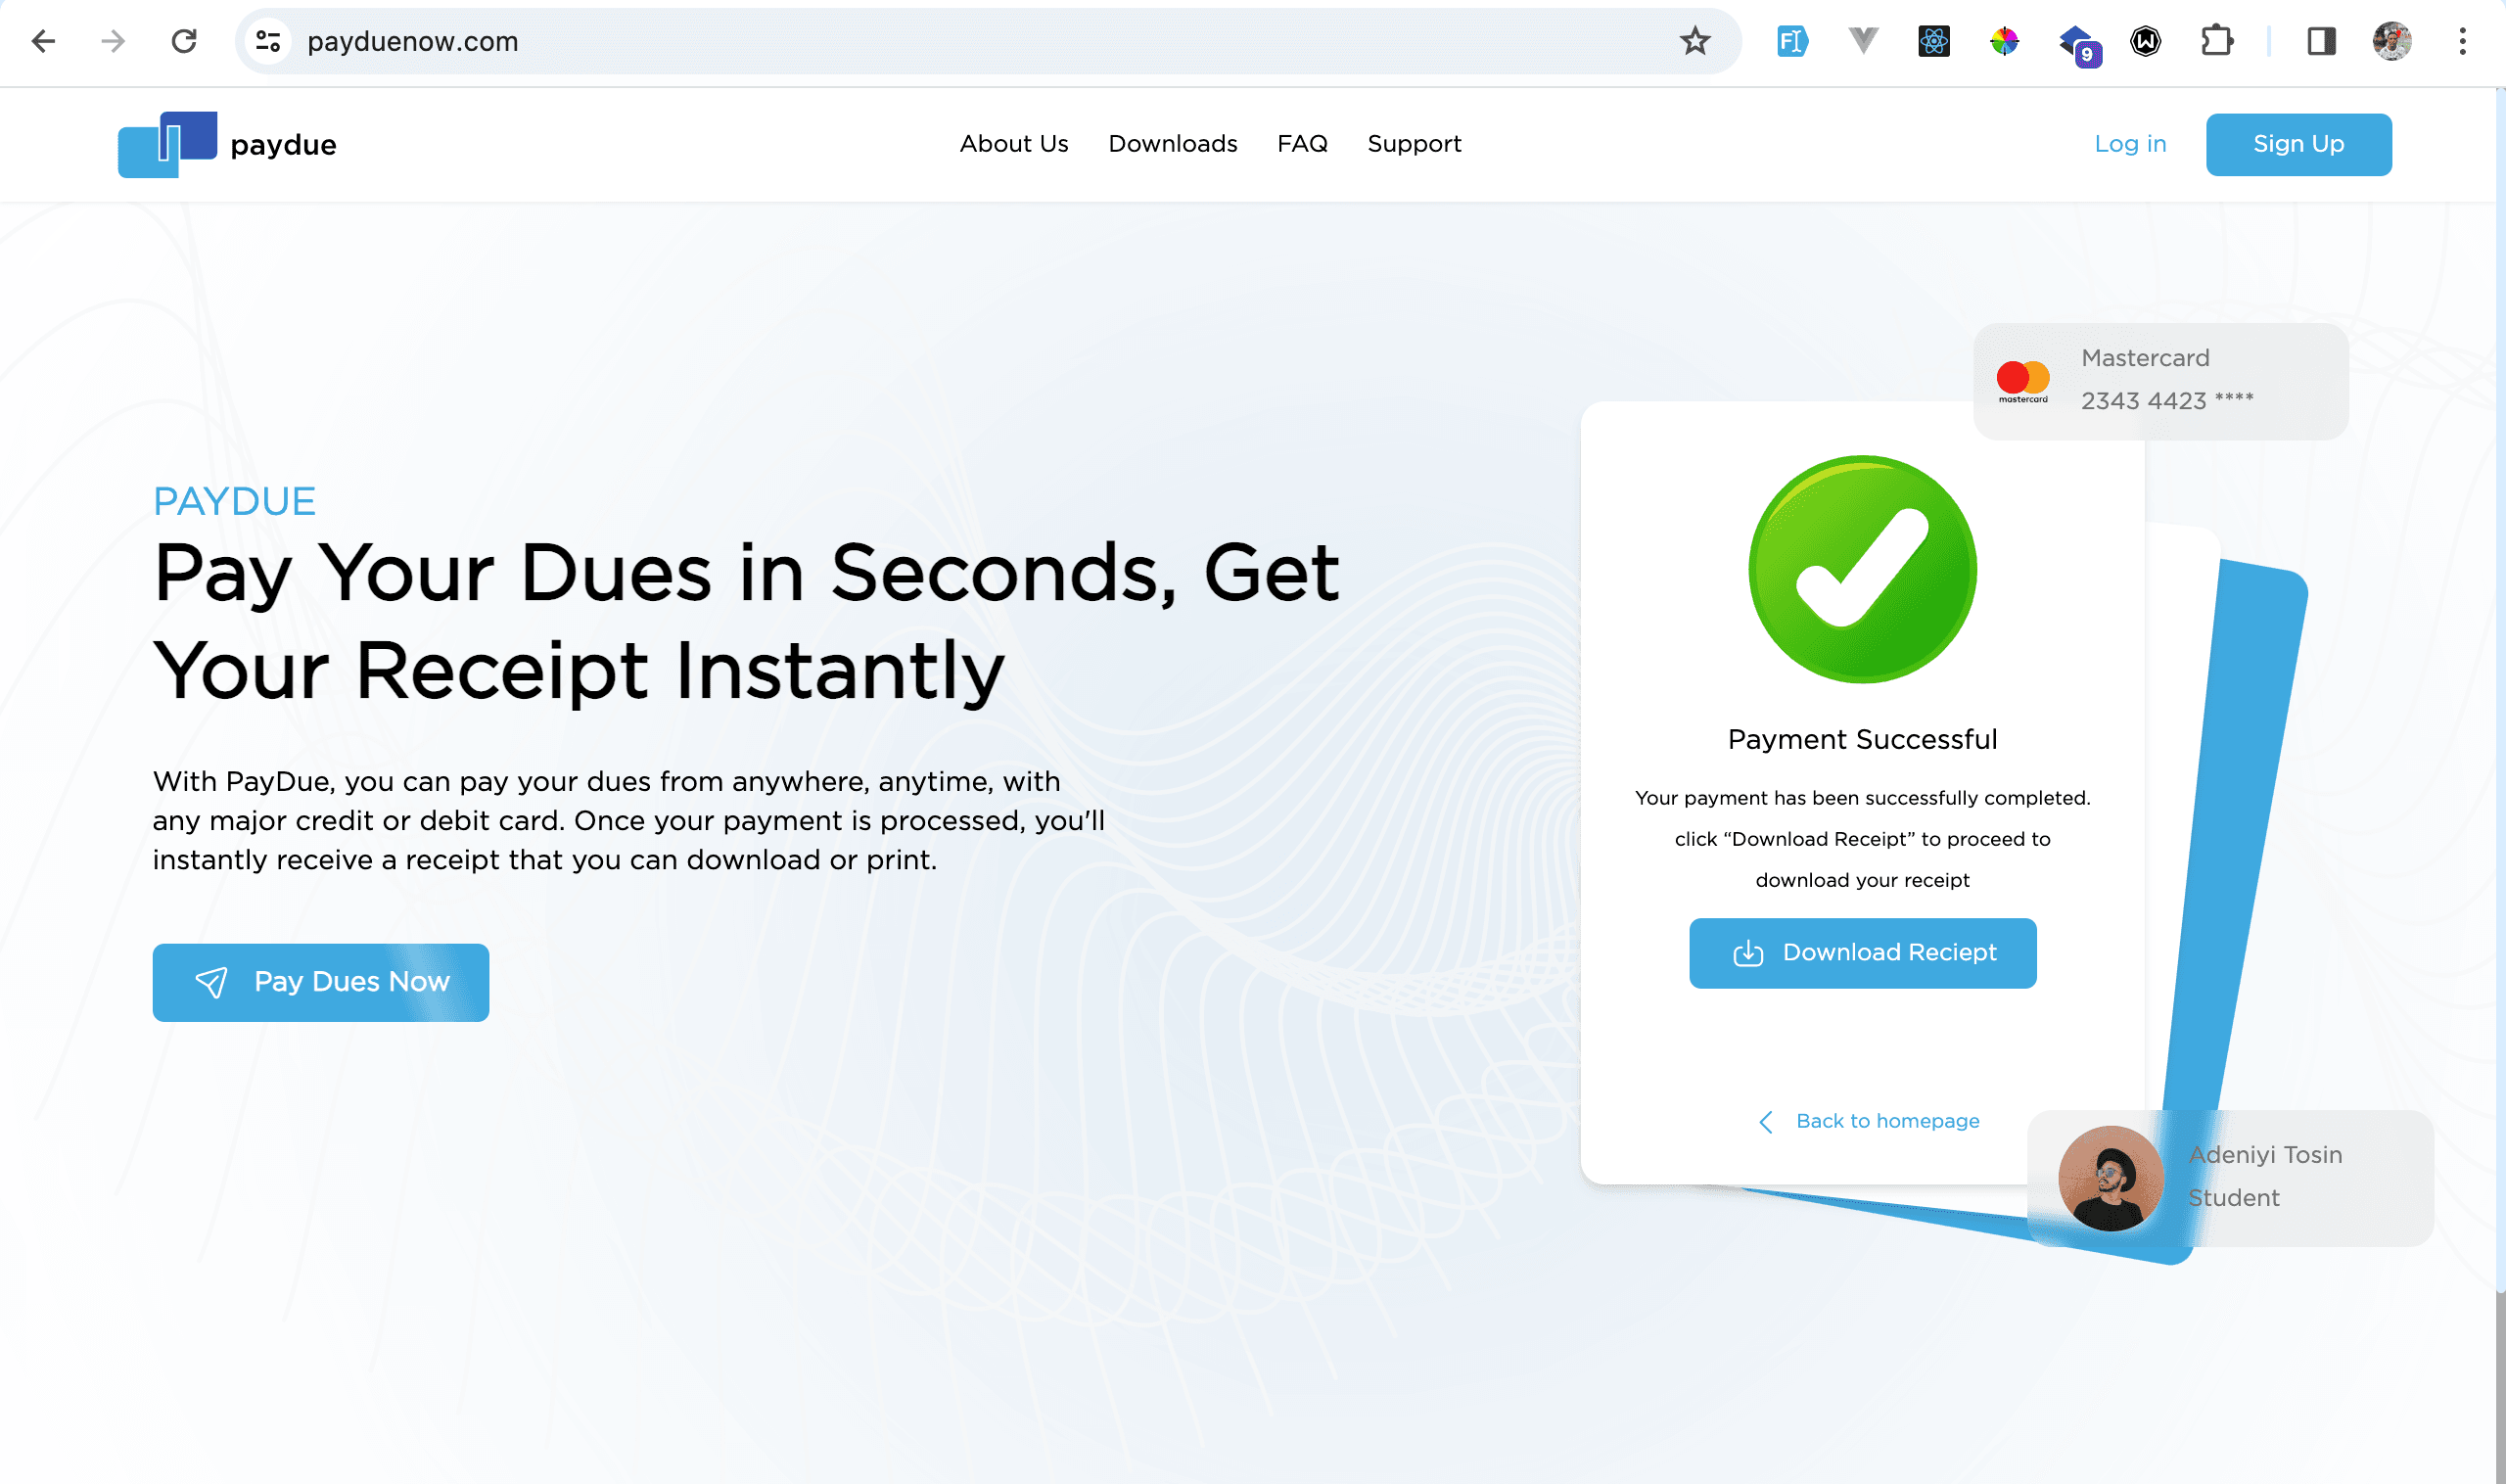The width and height of the screenshot is (2506, 1484).
Task: Click the Support navigation item
Action: click(1415, 145)
